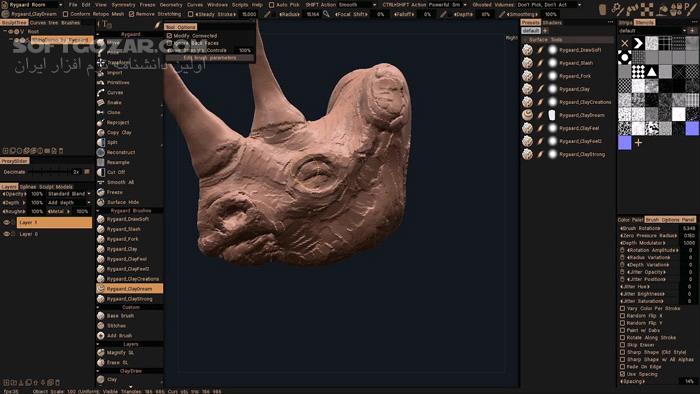
Task: Toggle Steady Stroke checkbox
Action: [x=191, y=14]
